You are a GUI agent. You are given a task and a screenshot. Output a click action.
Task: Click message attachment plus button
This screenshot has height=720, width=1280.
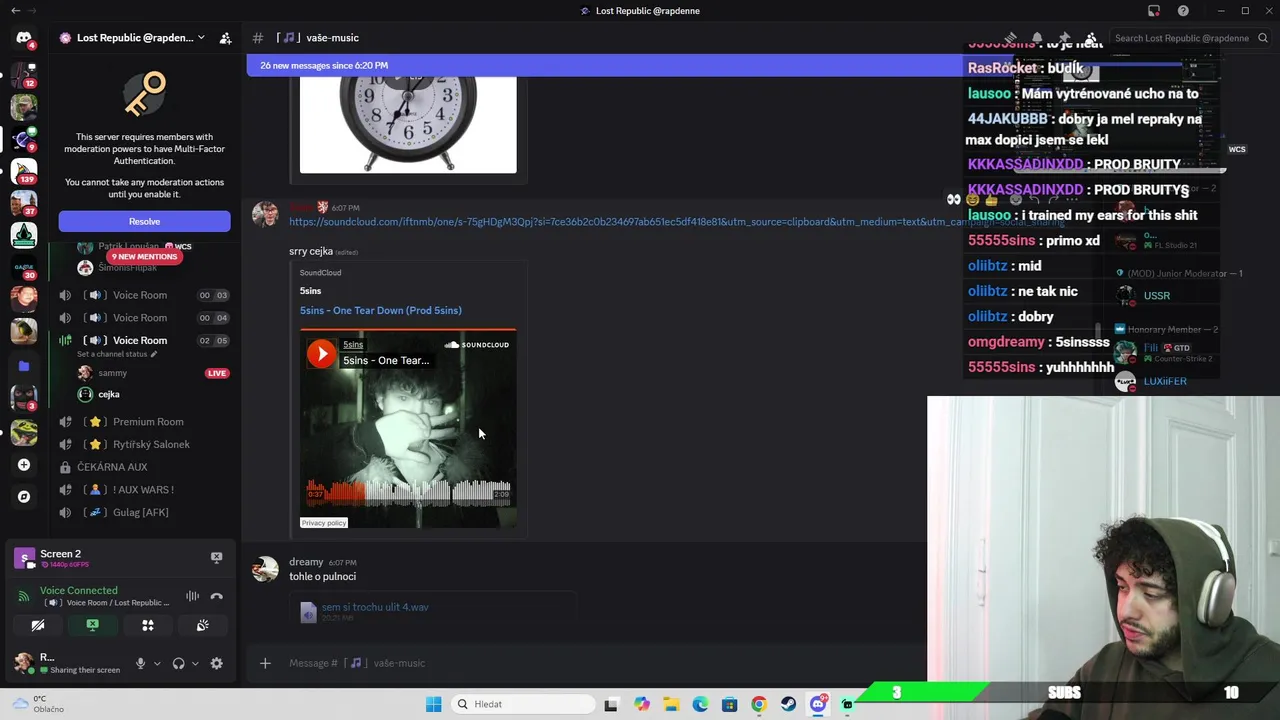pyautogui.click(x=265, y=663)
